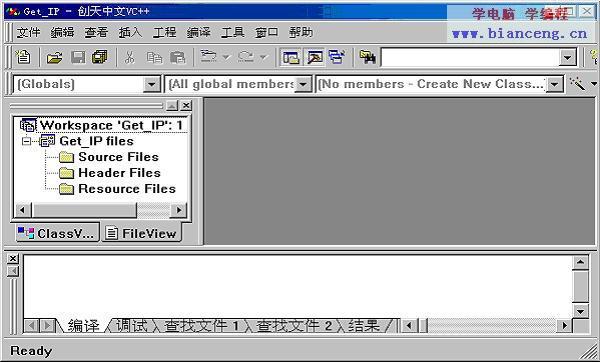Select the 调试 output tab
600x362 pixels.
pos(132,326)
